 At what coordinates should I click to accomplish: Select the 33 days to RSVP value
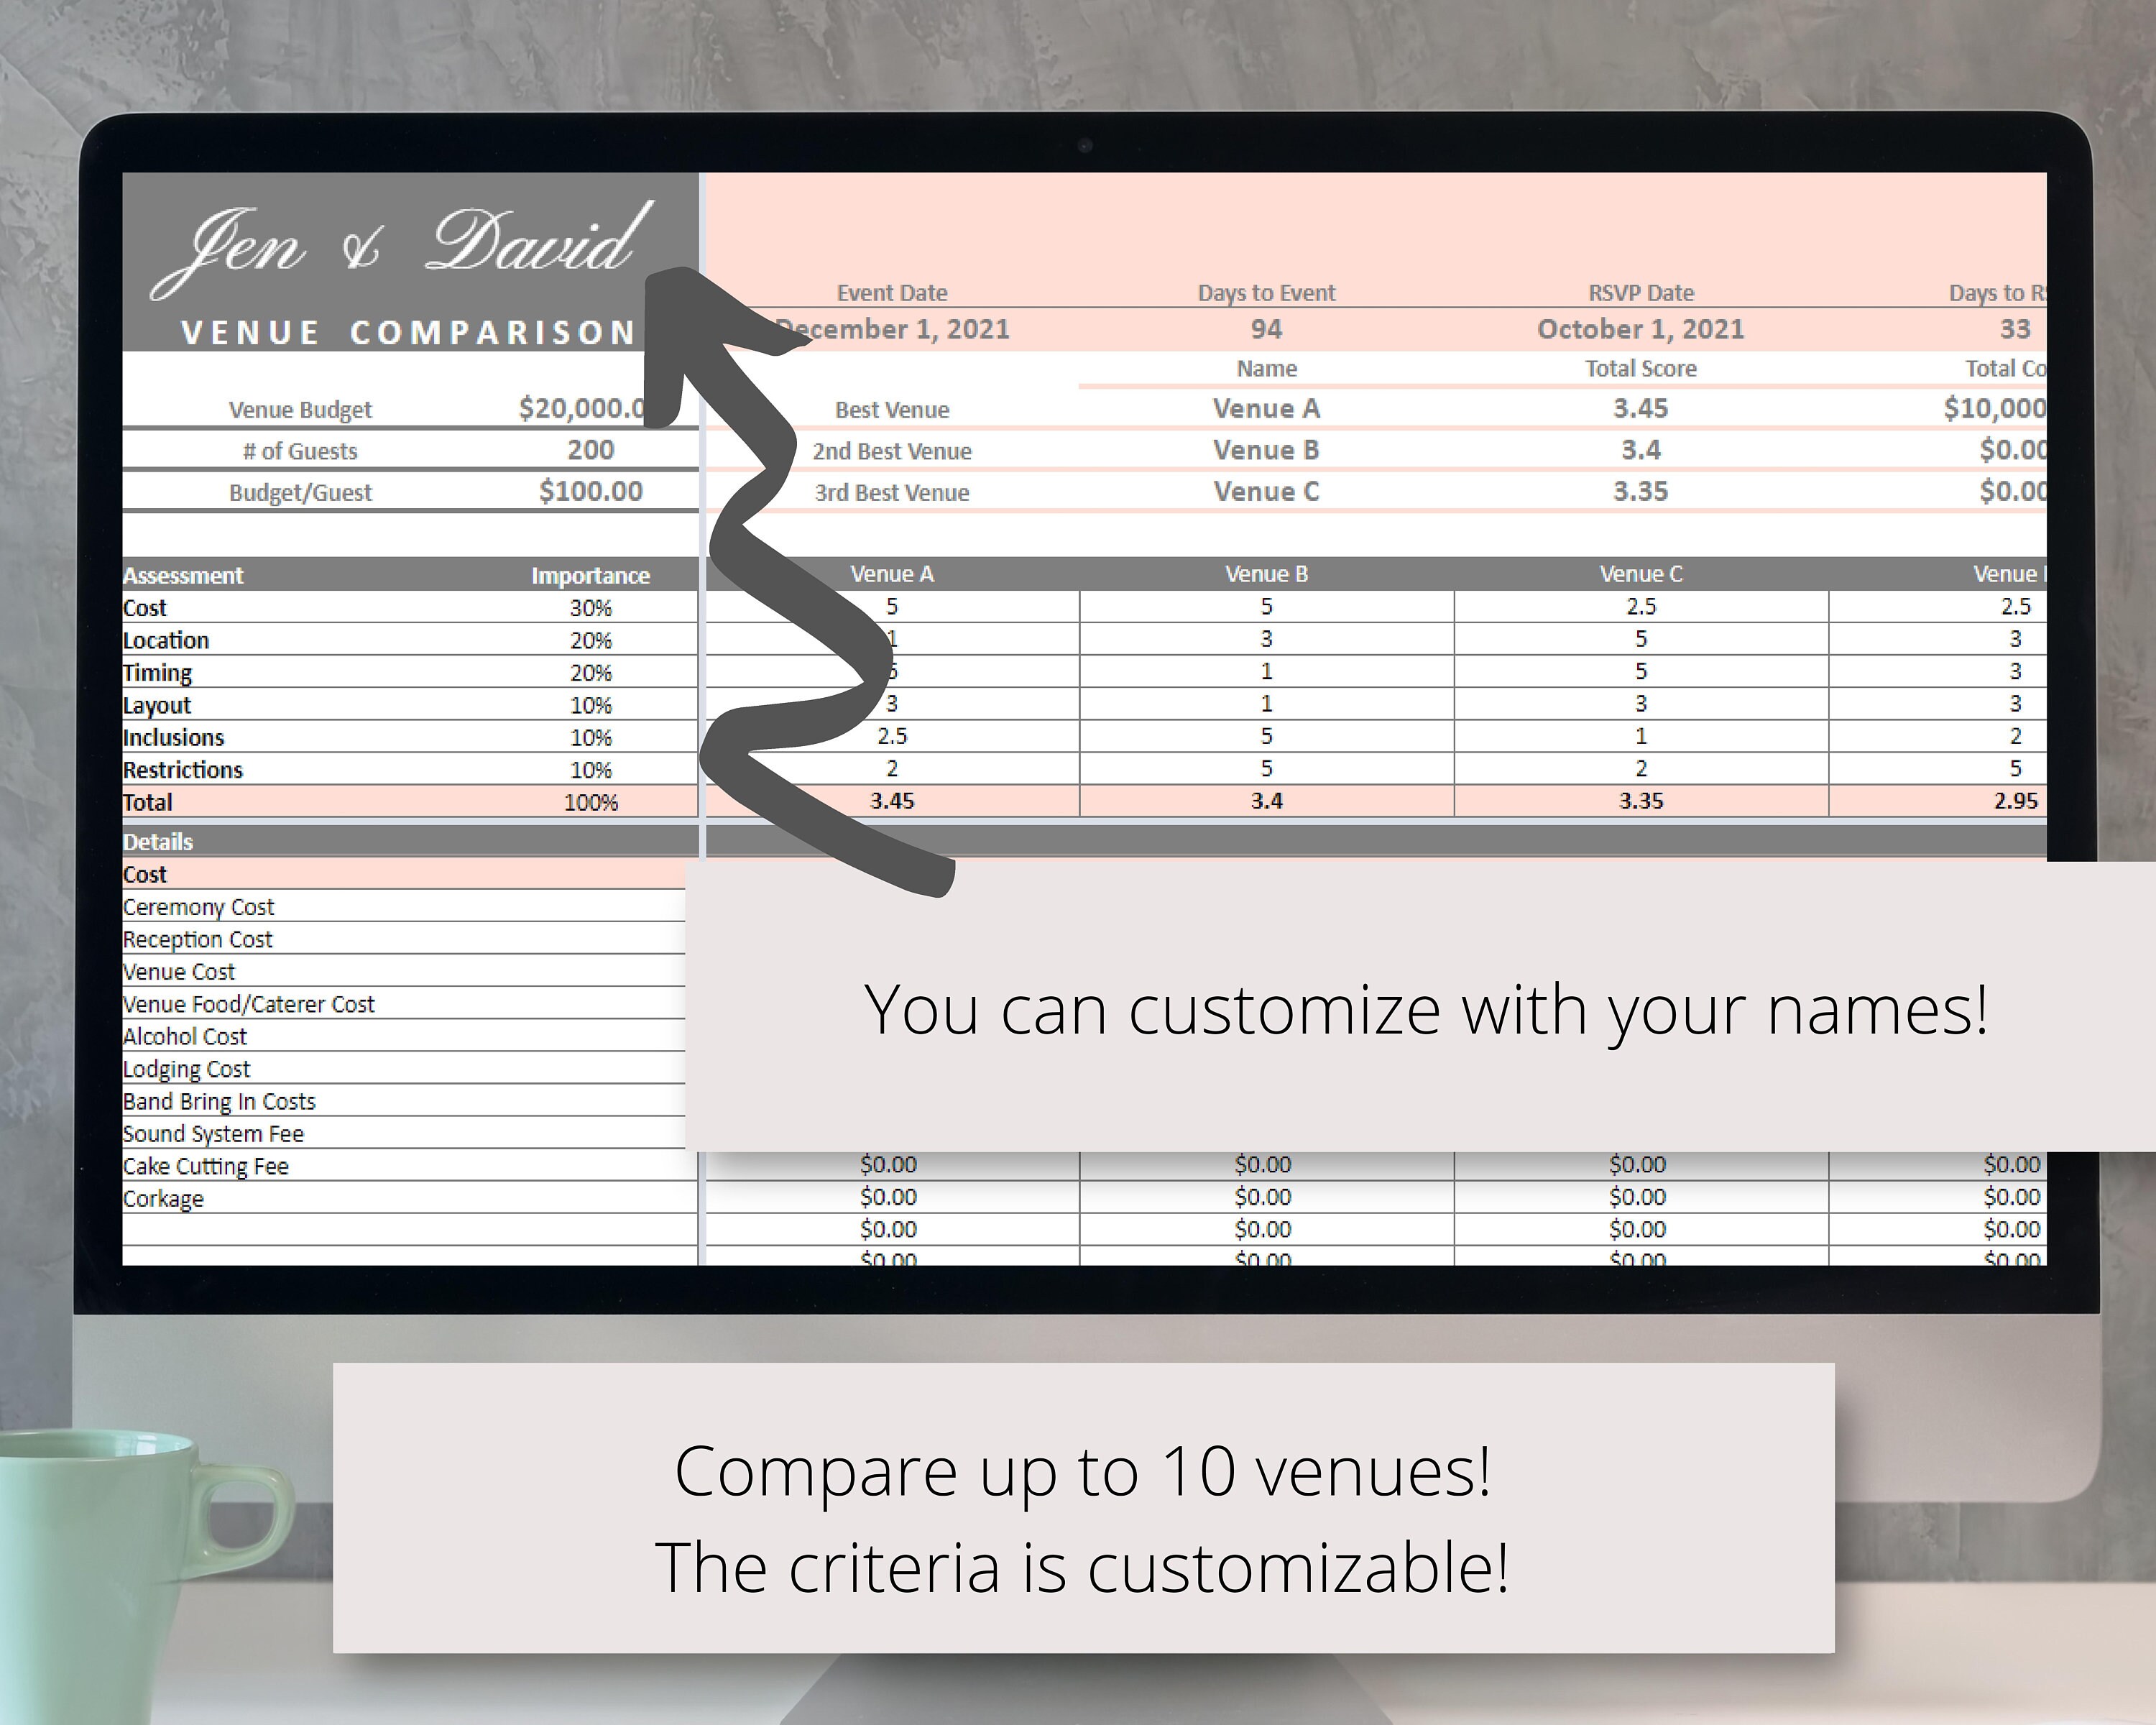click(x=2015, y=329)
